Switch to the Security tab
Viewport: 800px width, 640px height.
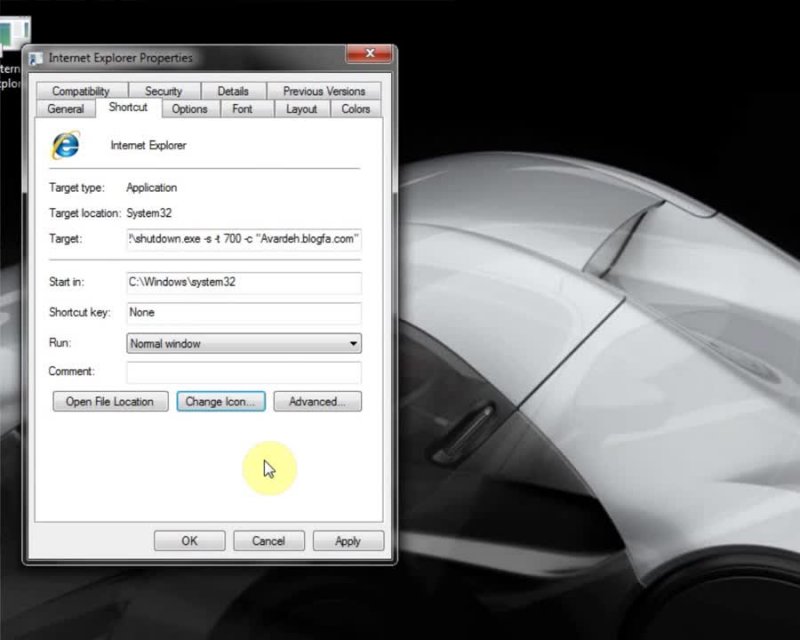163,91
